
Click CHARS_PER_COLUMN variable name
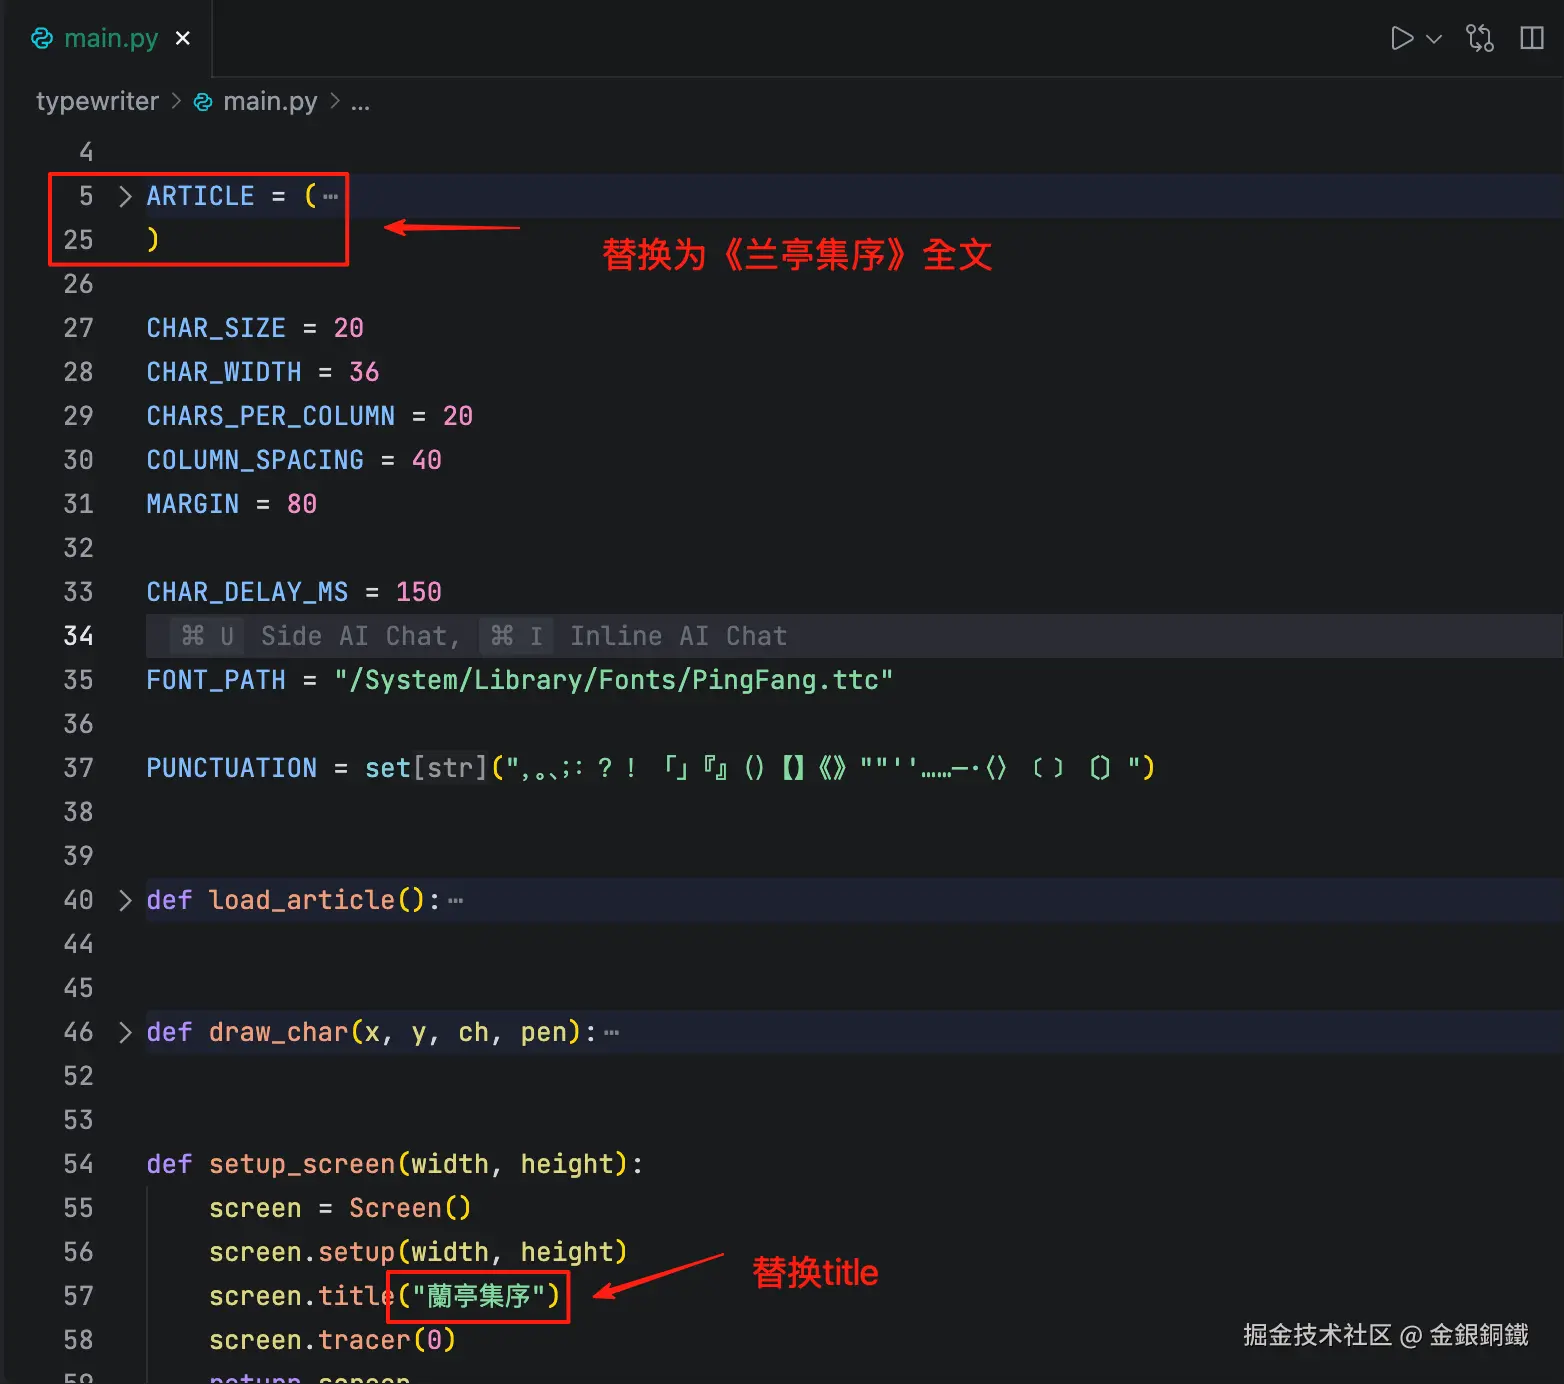(x=270, y=416)
